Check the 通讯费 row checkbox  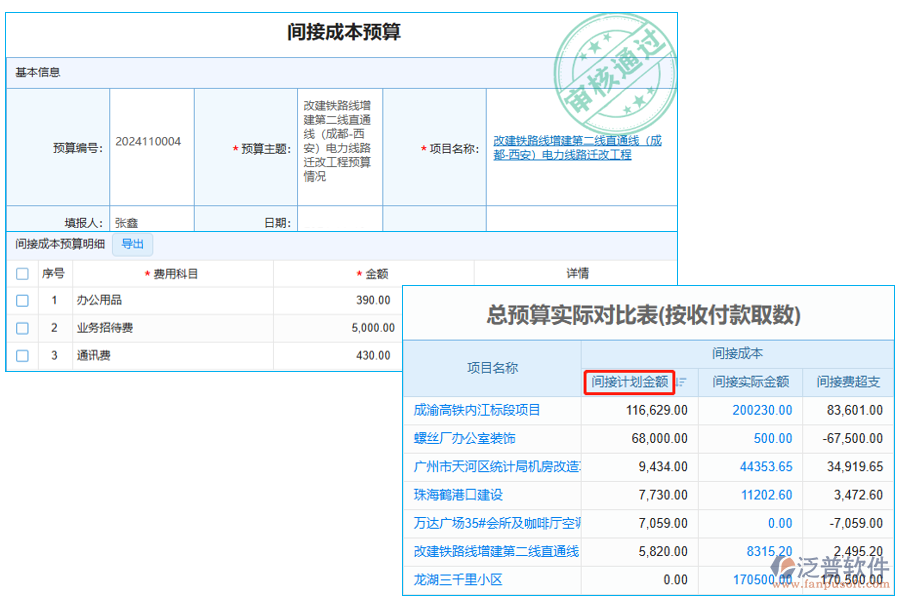[x=21, y=353]
